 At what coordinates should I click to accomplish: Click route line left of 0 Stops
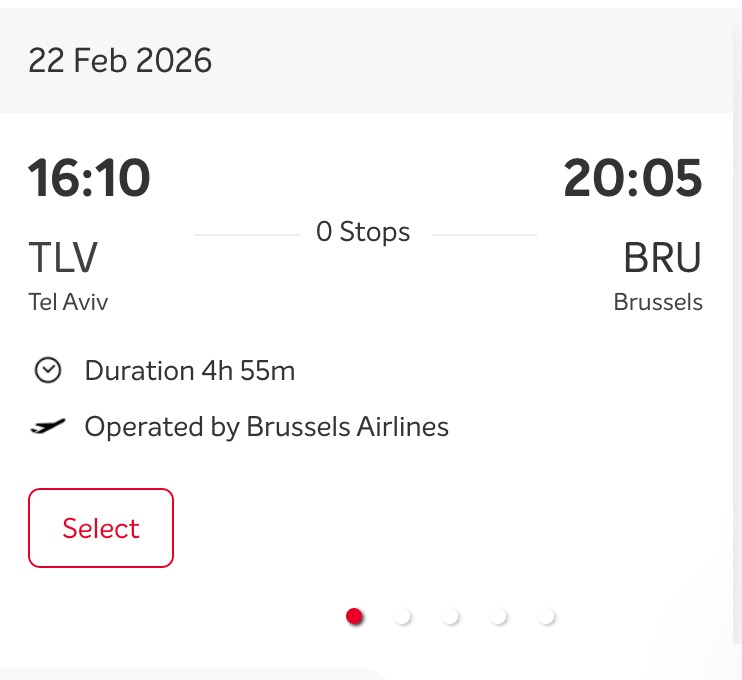(246, 234)
